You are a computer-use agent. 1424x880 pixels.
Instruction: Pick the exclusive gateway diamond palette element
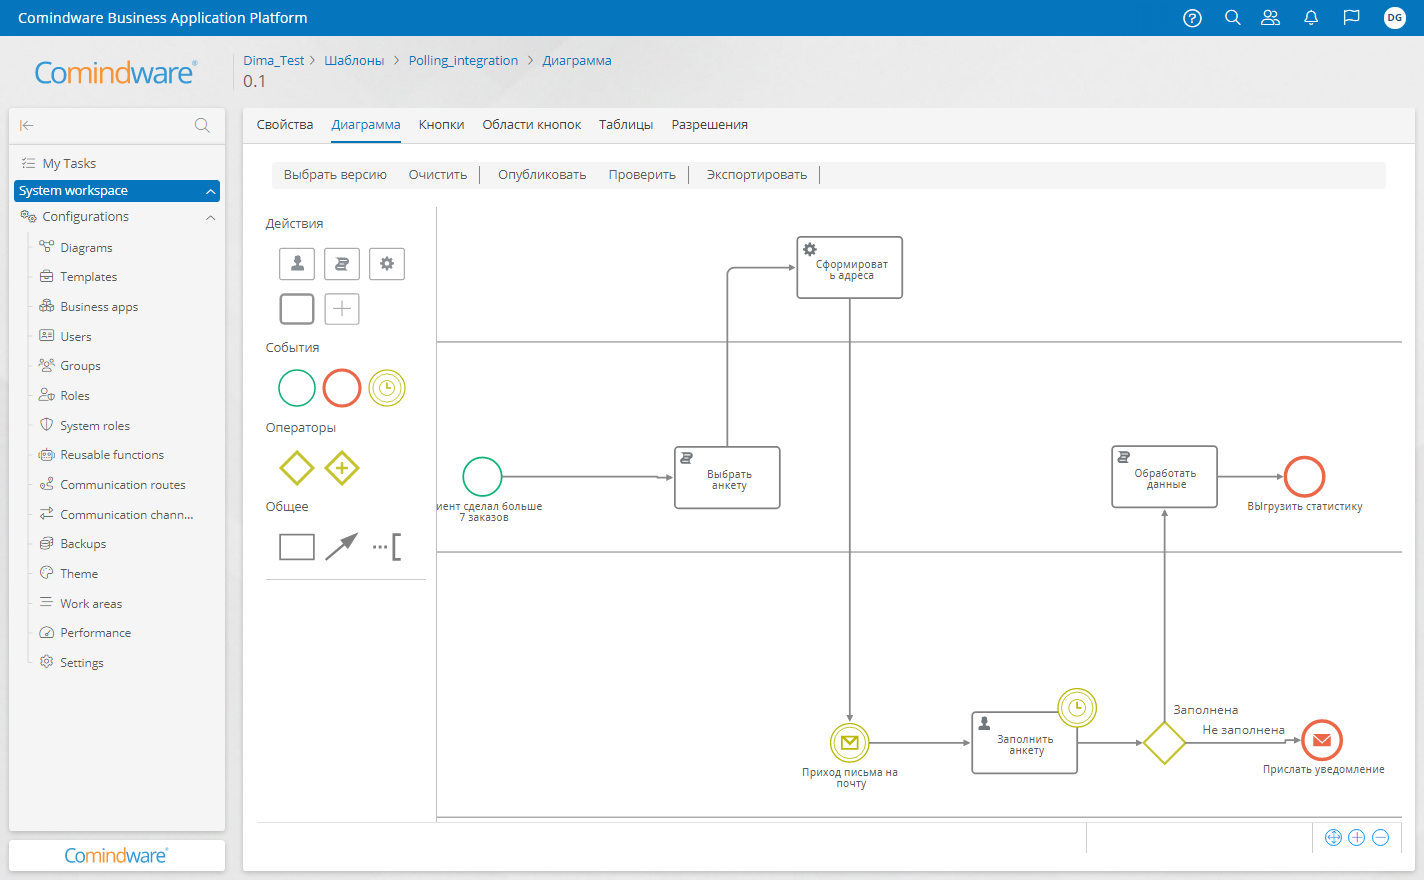pyautogui.click(x=297, y=468)
